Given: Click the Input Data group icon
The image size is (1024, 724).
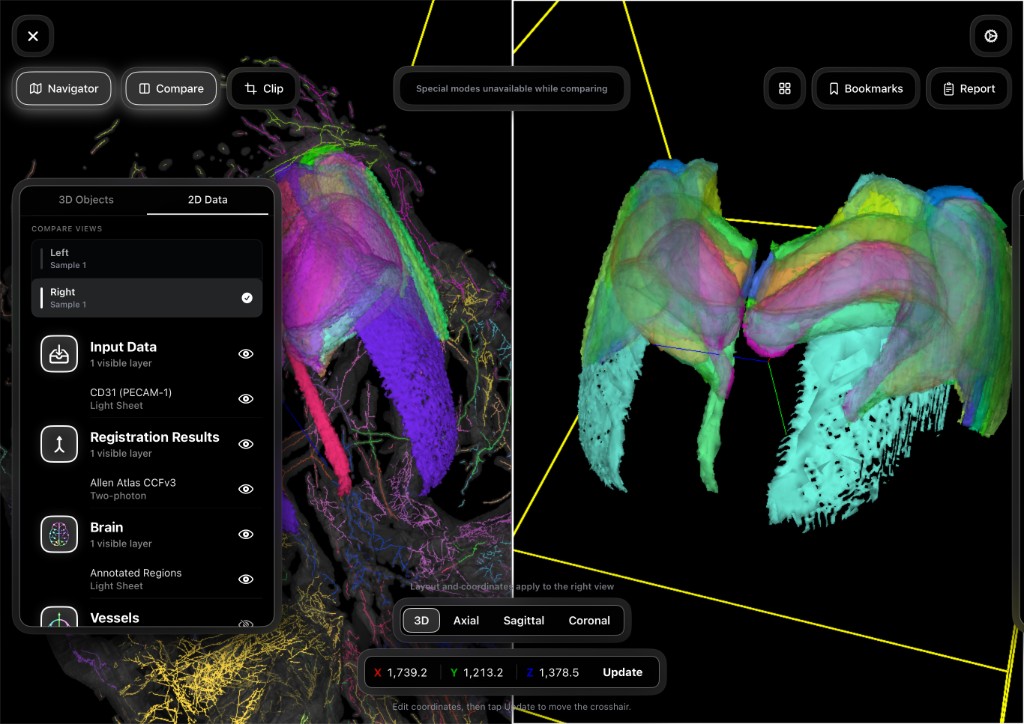Looking at the screenshot, I should [59, 354].
